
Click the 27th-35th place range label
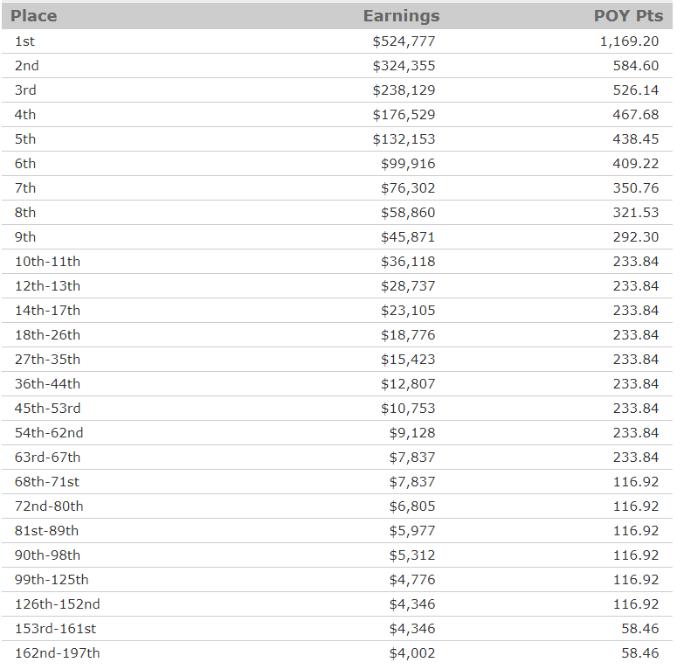[x=47, y=359]
